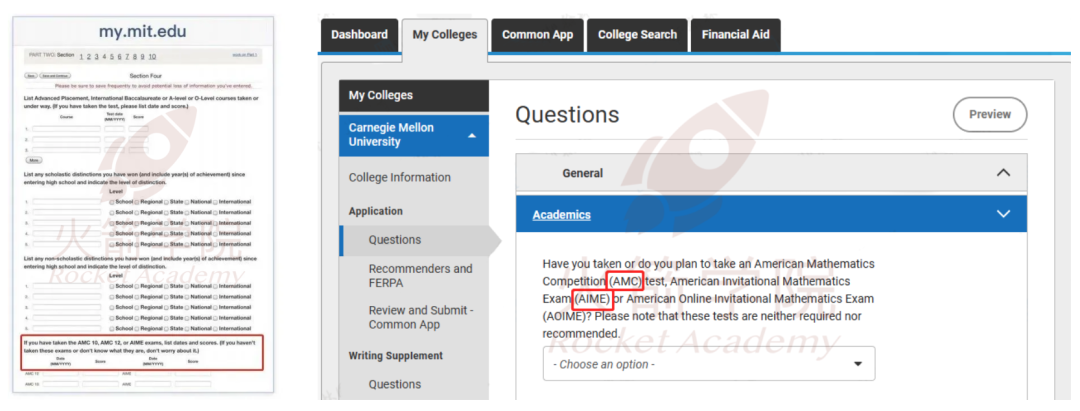Viewport: 1080px width, 411px height.
Task: Click the Section Four heading in the MIT form
Action: tap(145, 76)
